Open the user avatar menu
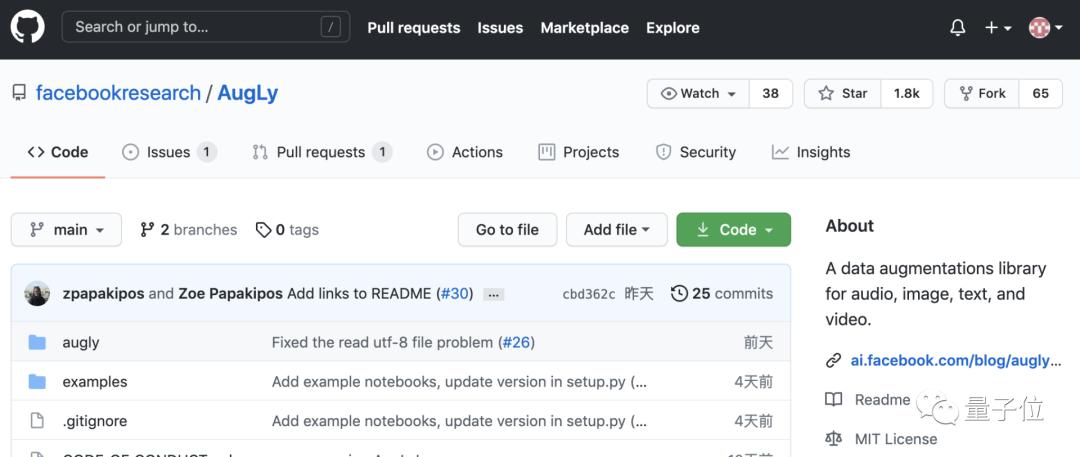1080x457 pixels. tap(1044, 28)
